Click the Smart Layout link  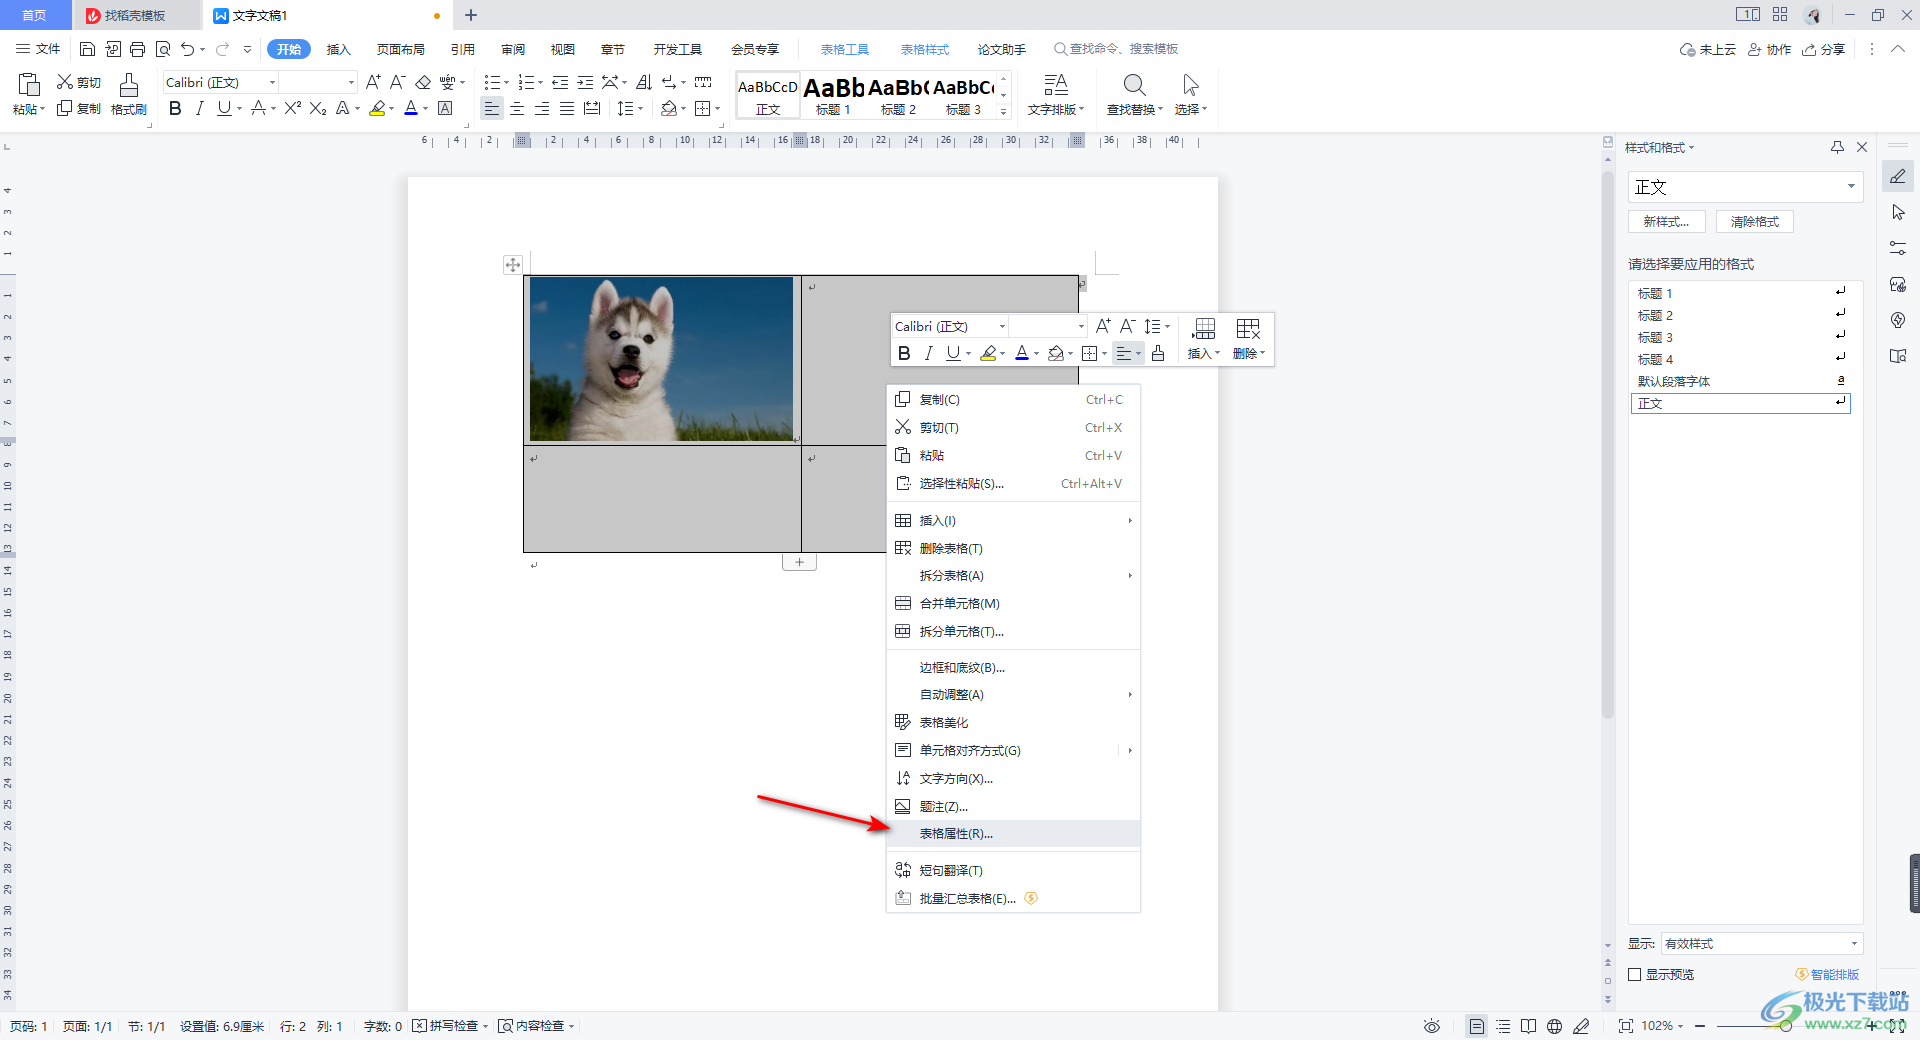[1827, 974]
